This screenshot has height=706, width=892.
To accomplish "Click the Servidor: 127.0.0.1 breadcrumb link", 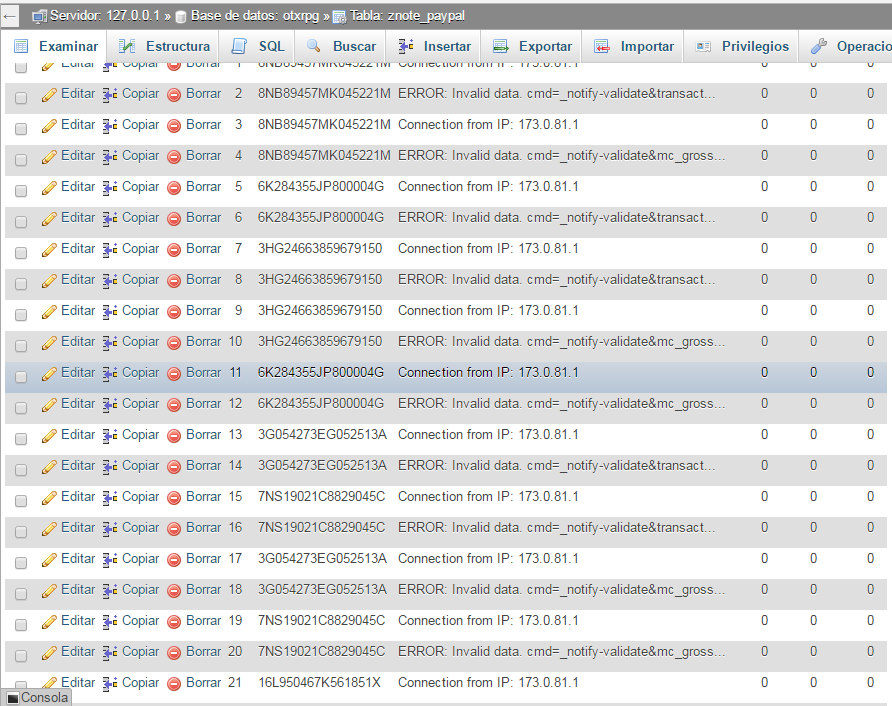I will coord(105,16).
